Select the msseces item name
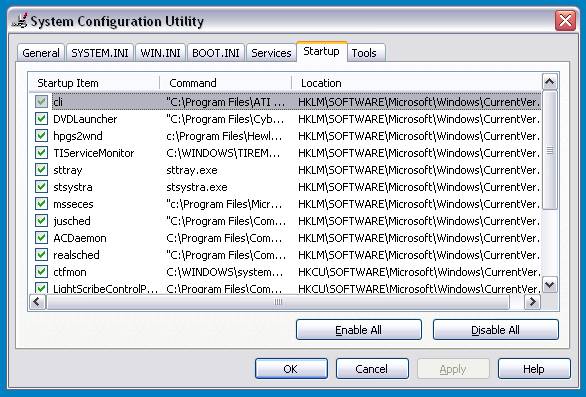The image size is (586, 397). [73, 204]
